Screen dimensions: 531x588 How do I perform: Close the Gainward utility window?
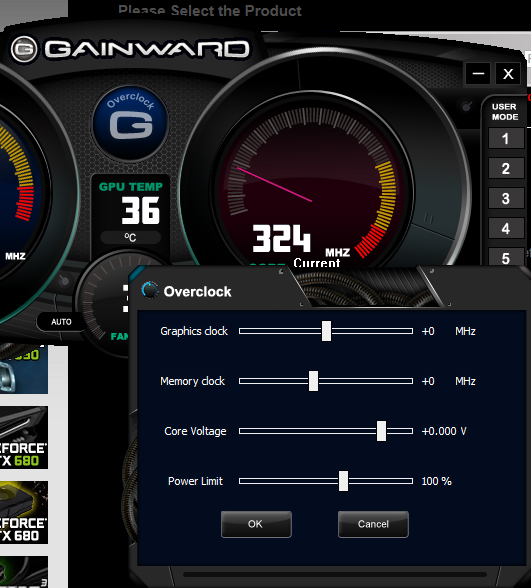pyautogui.click(x=508, y=74)
